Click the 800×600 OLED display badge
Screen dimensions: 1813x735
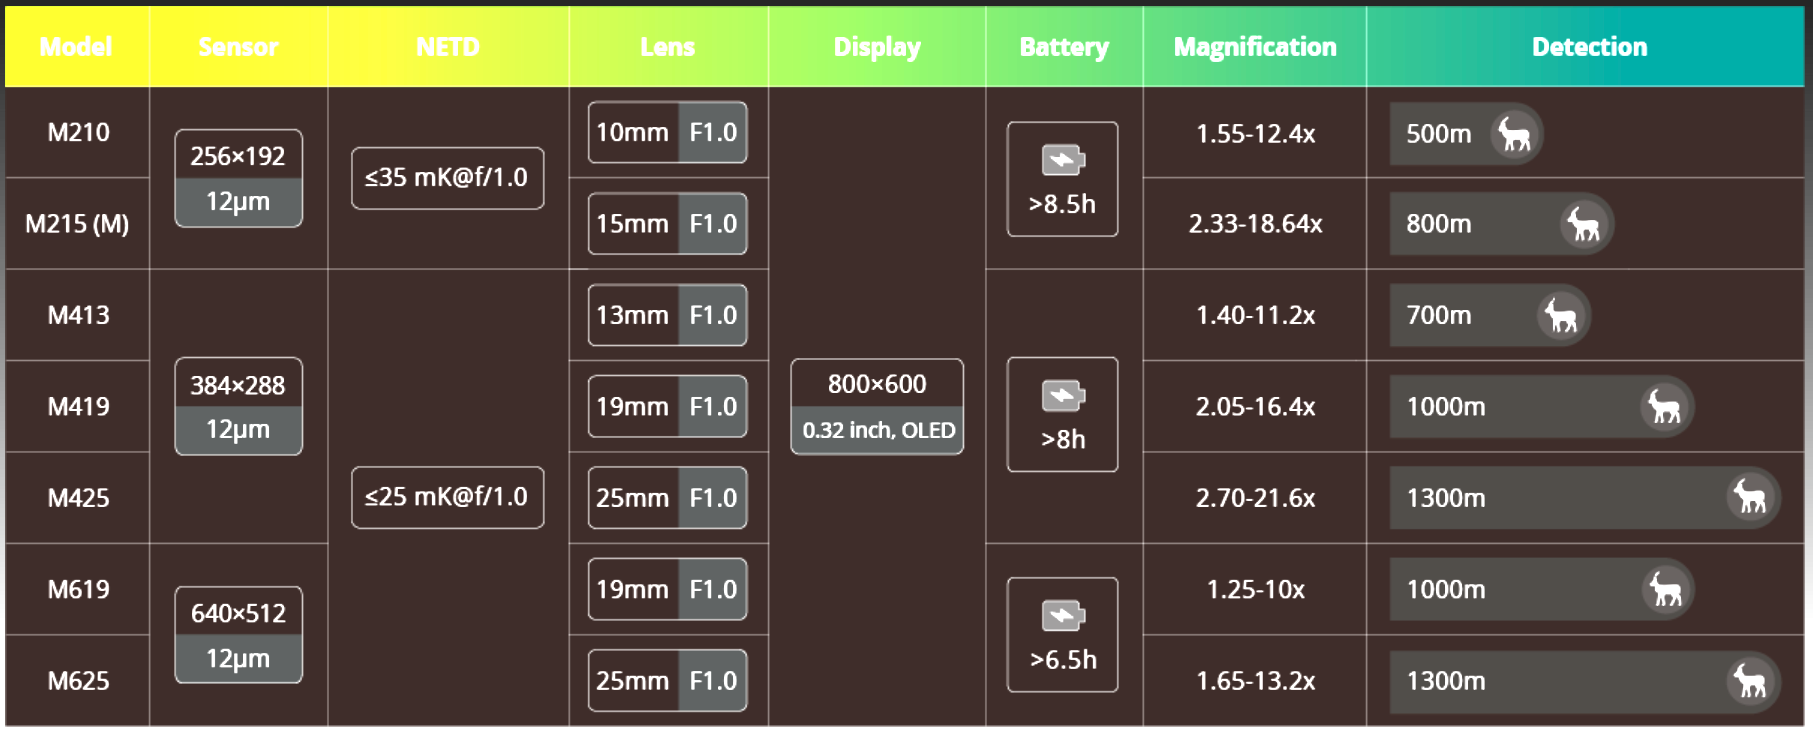click(877, 407)
